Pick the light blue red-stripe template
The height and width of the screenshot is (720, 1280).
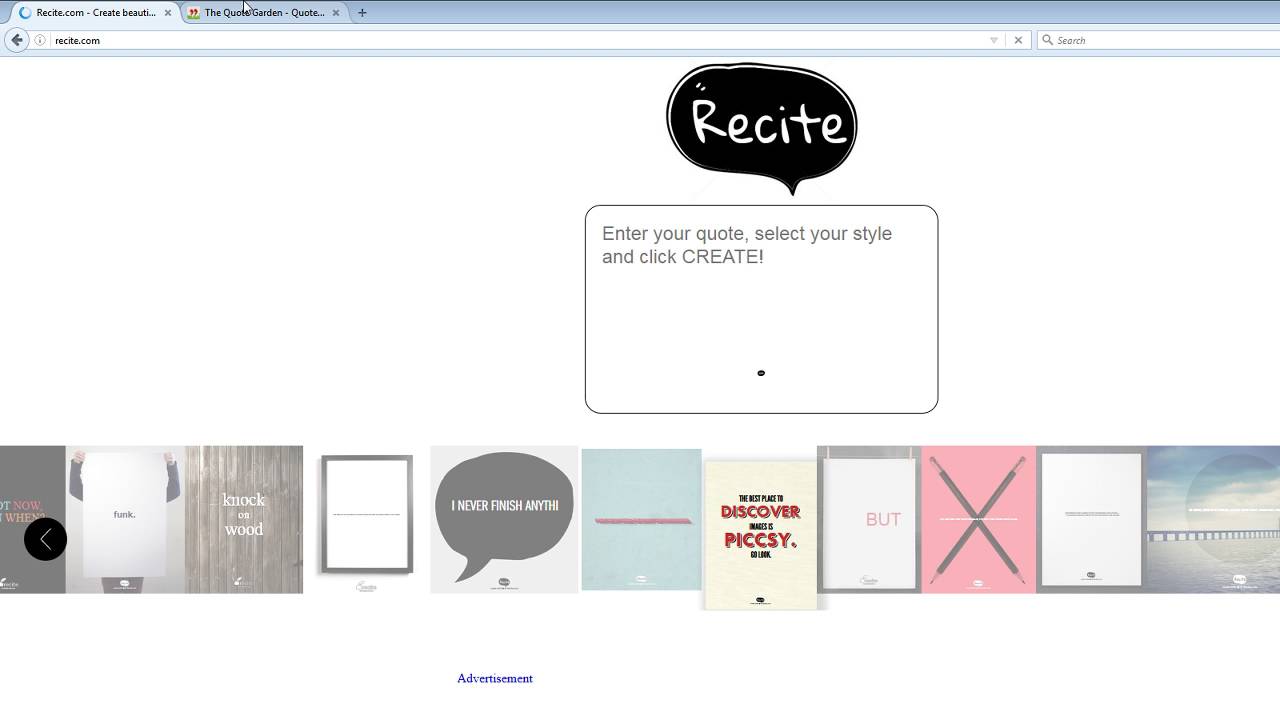pos(641,519)
